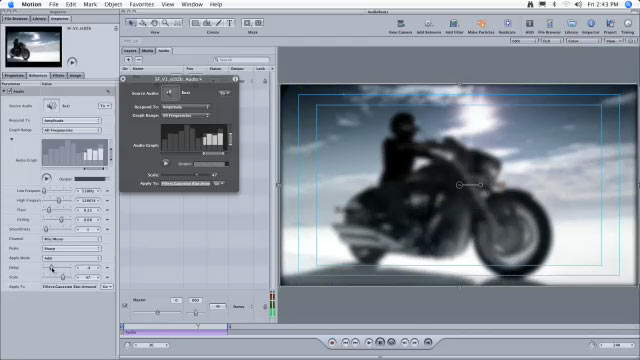Select the Text tool
640x360 pixels.
230,23
